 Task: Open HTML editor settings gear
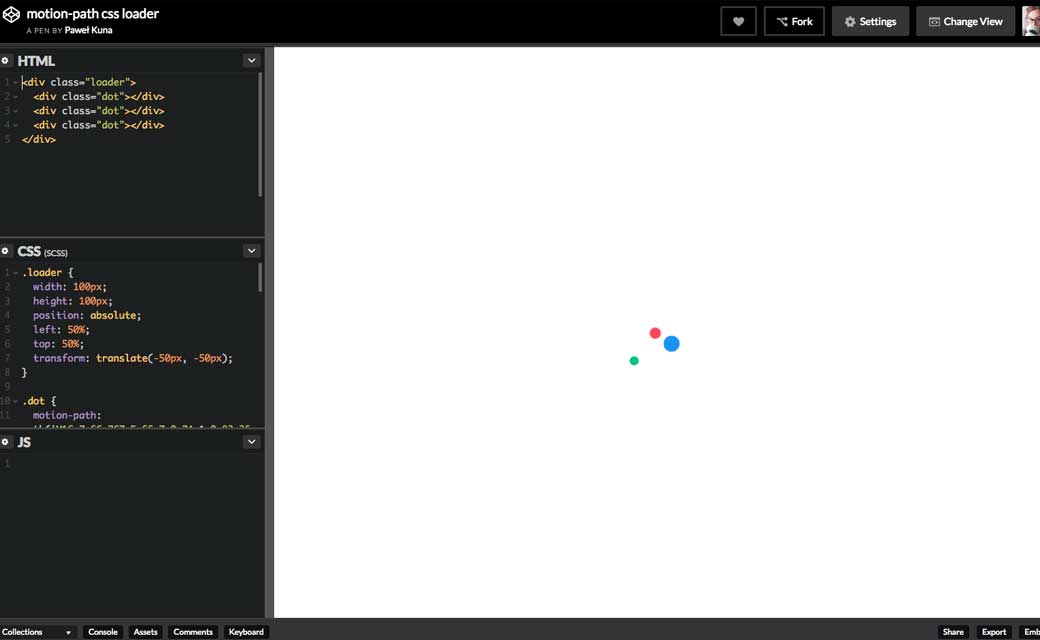point(5,60)
